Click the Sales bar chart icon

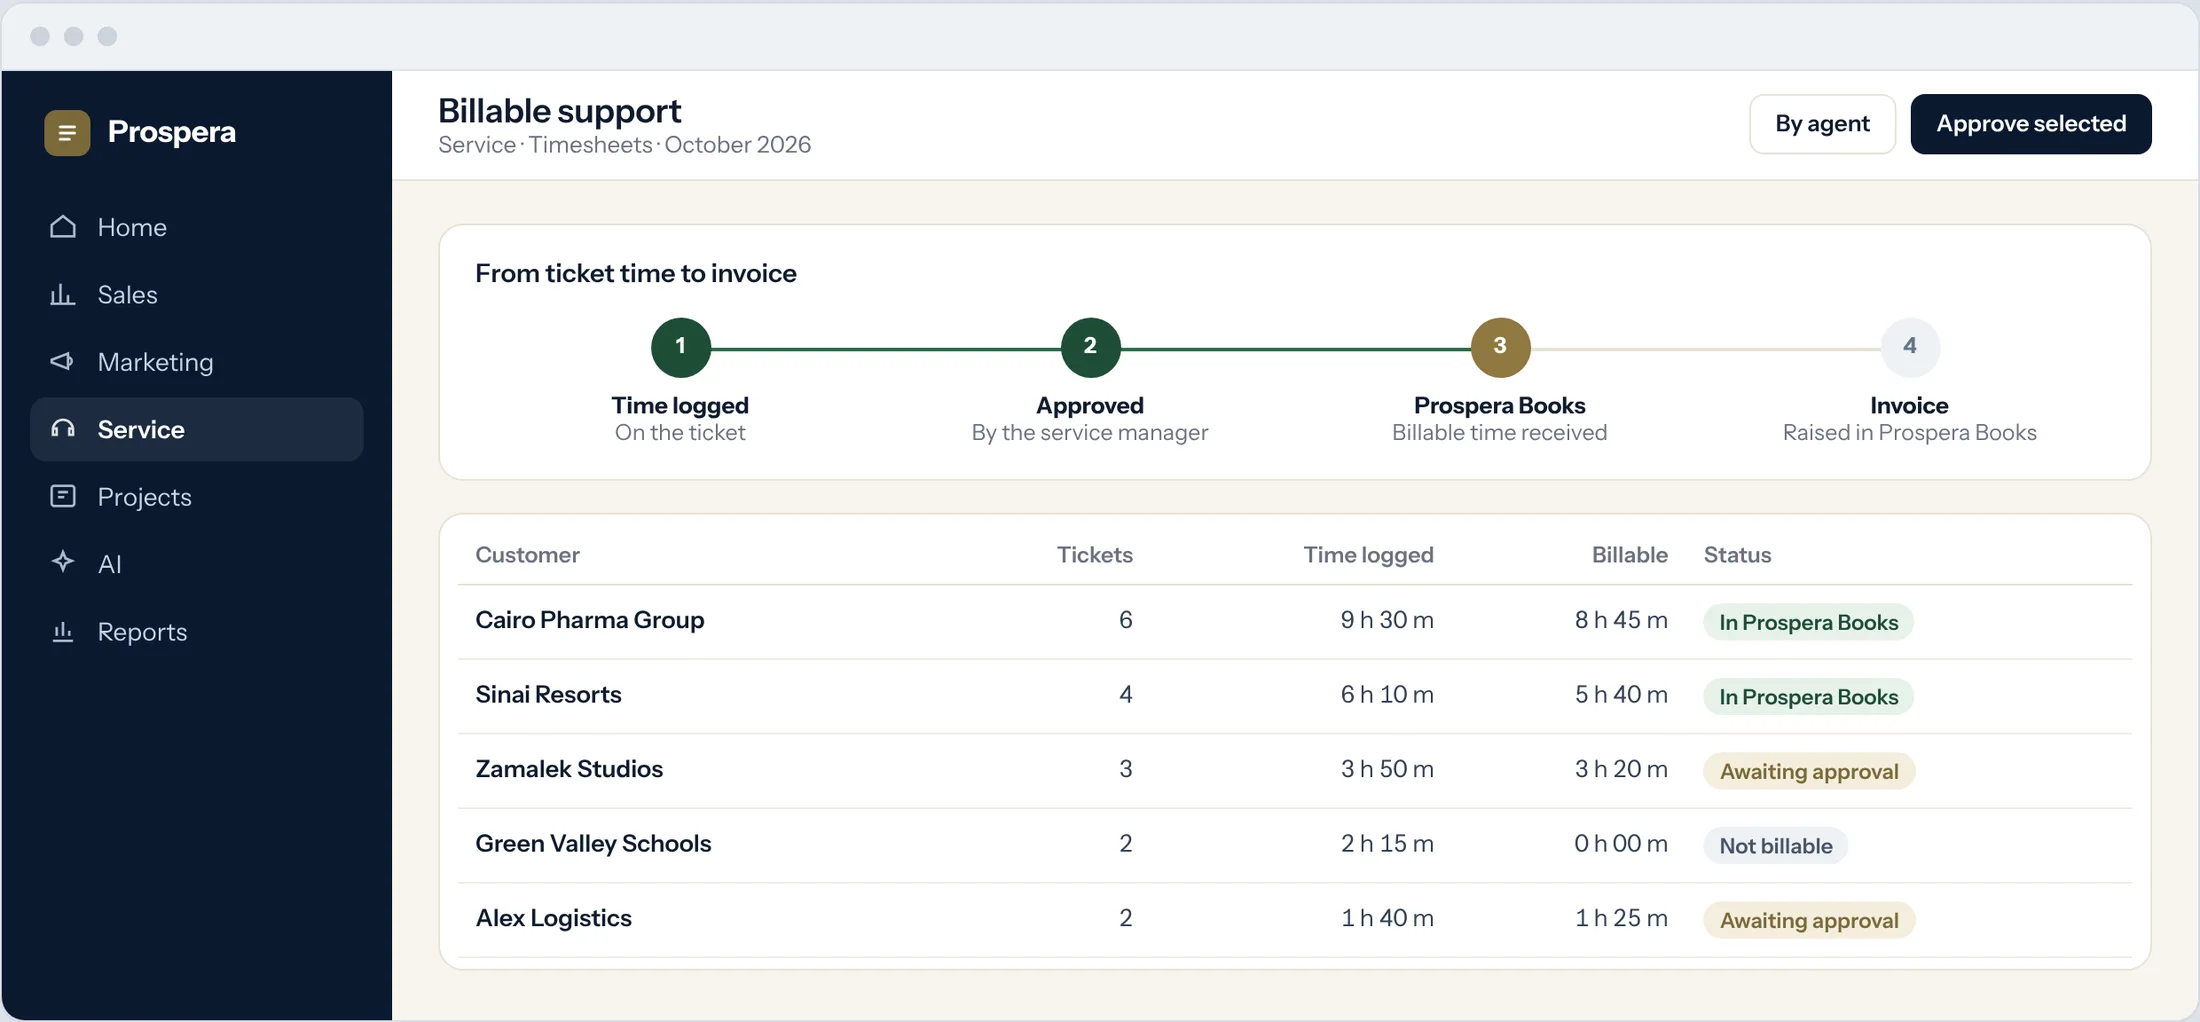point(63,294)
